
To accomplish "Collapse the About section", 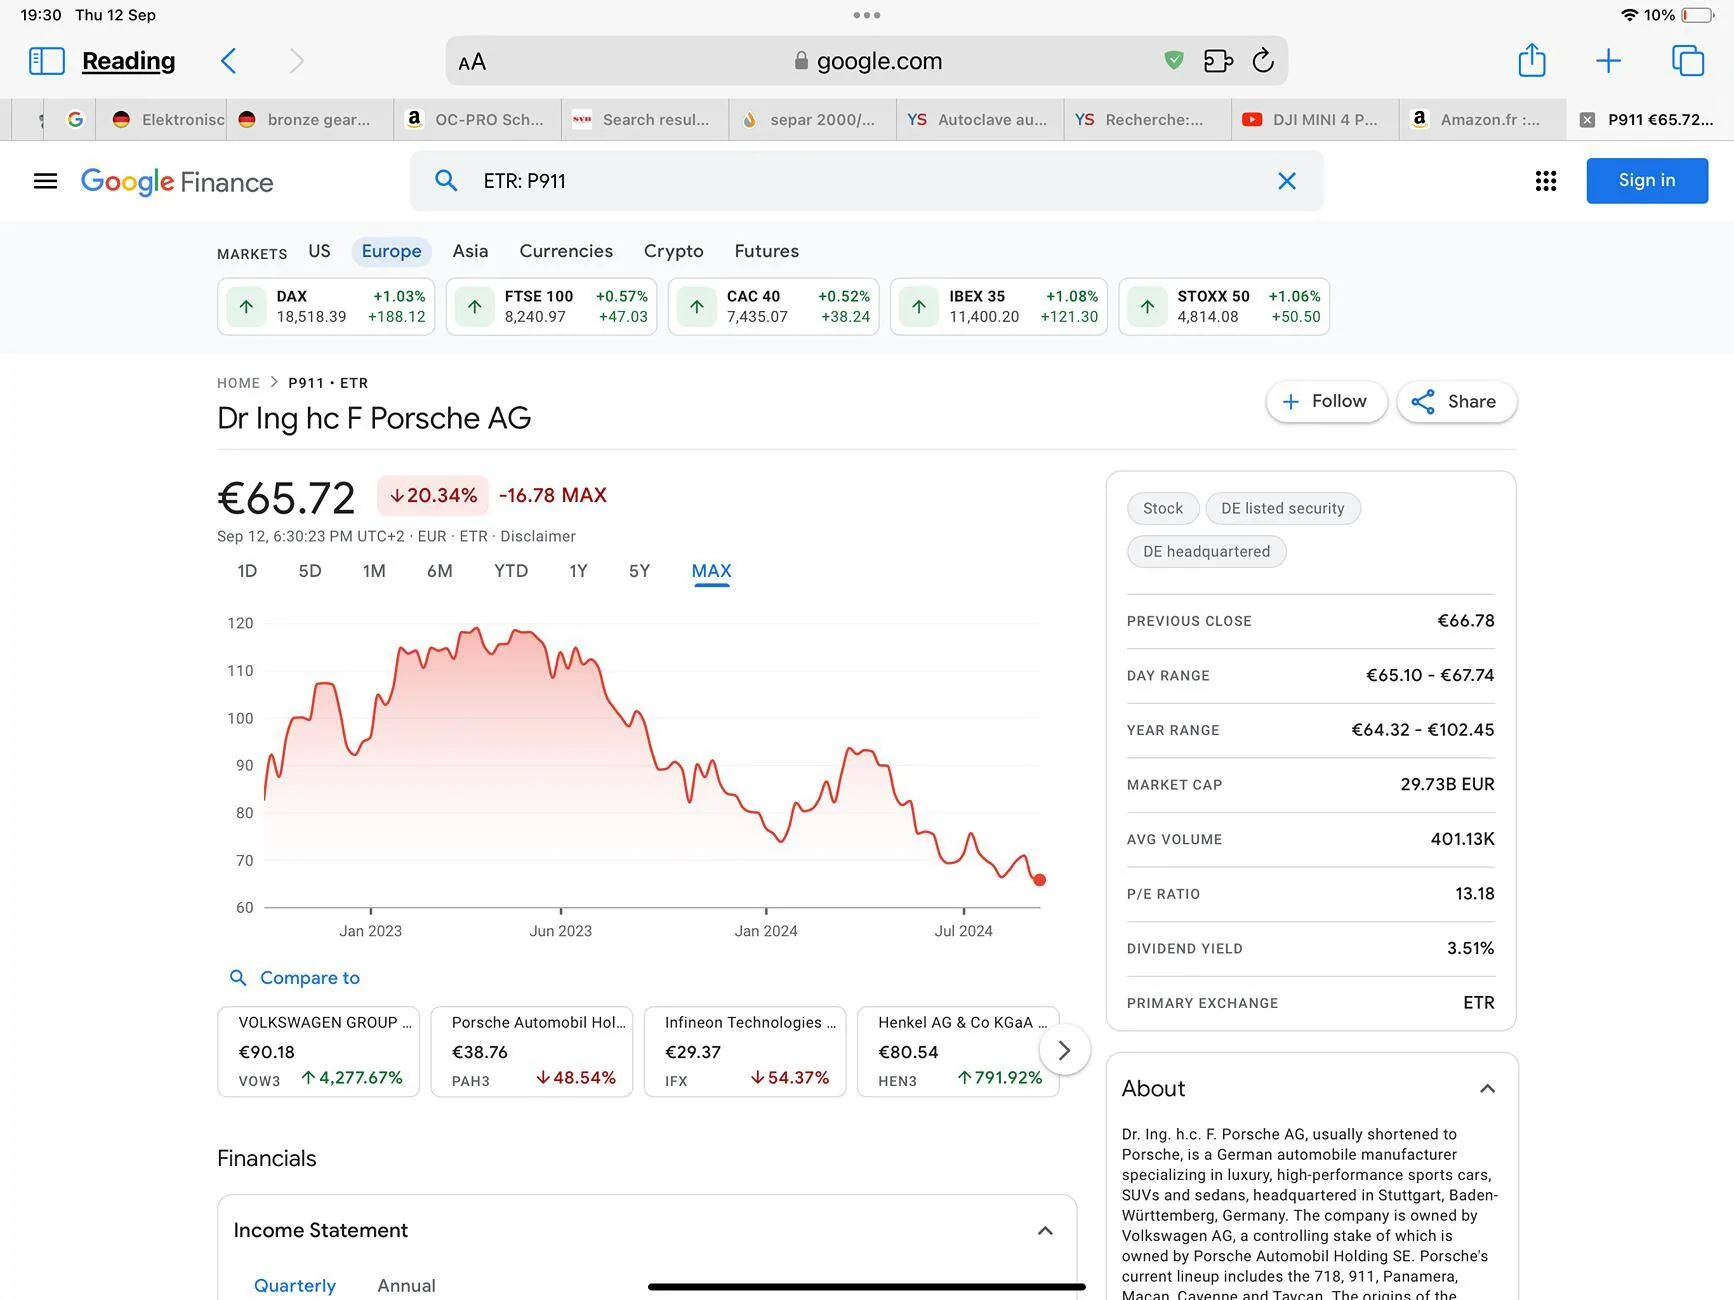I will (1488, 1088).
